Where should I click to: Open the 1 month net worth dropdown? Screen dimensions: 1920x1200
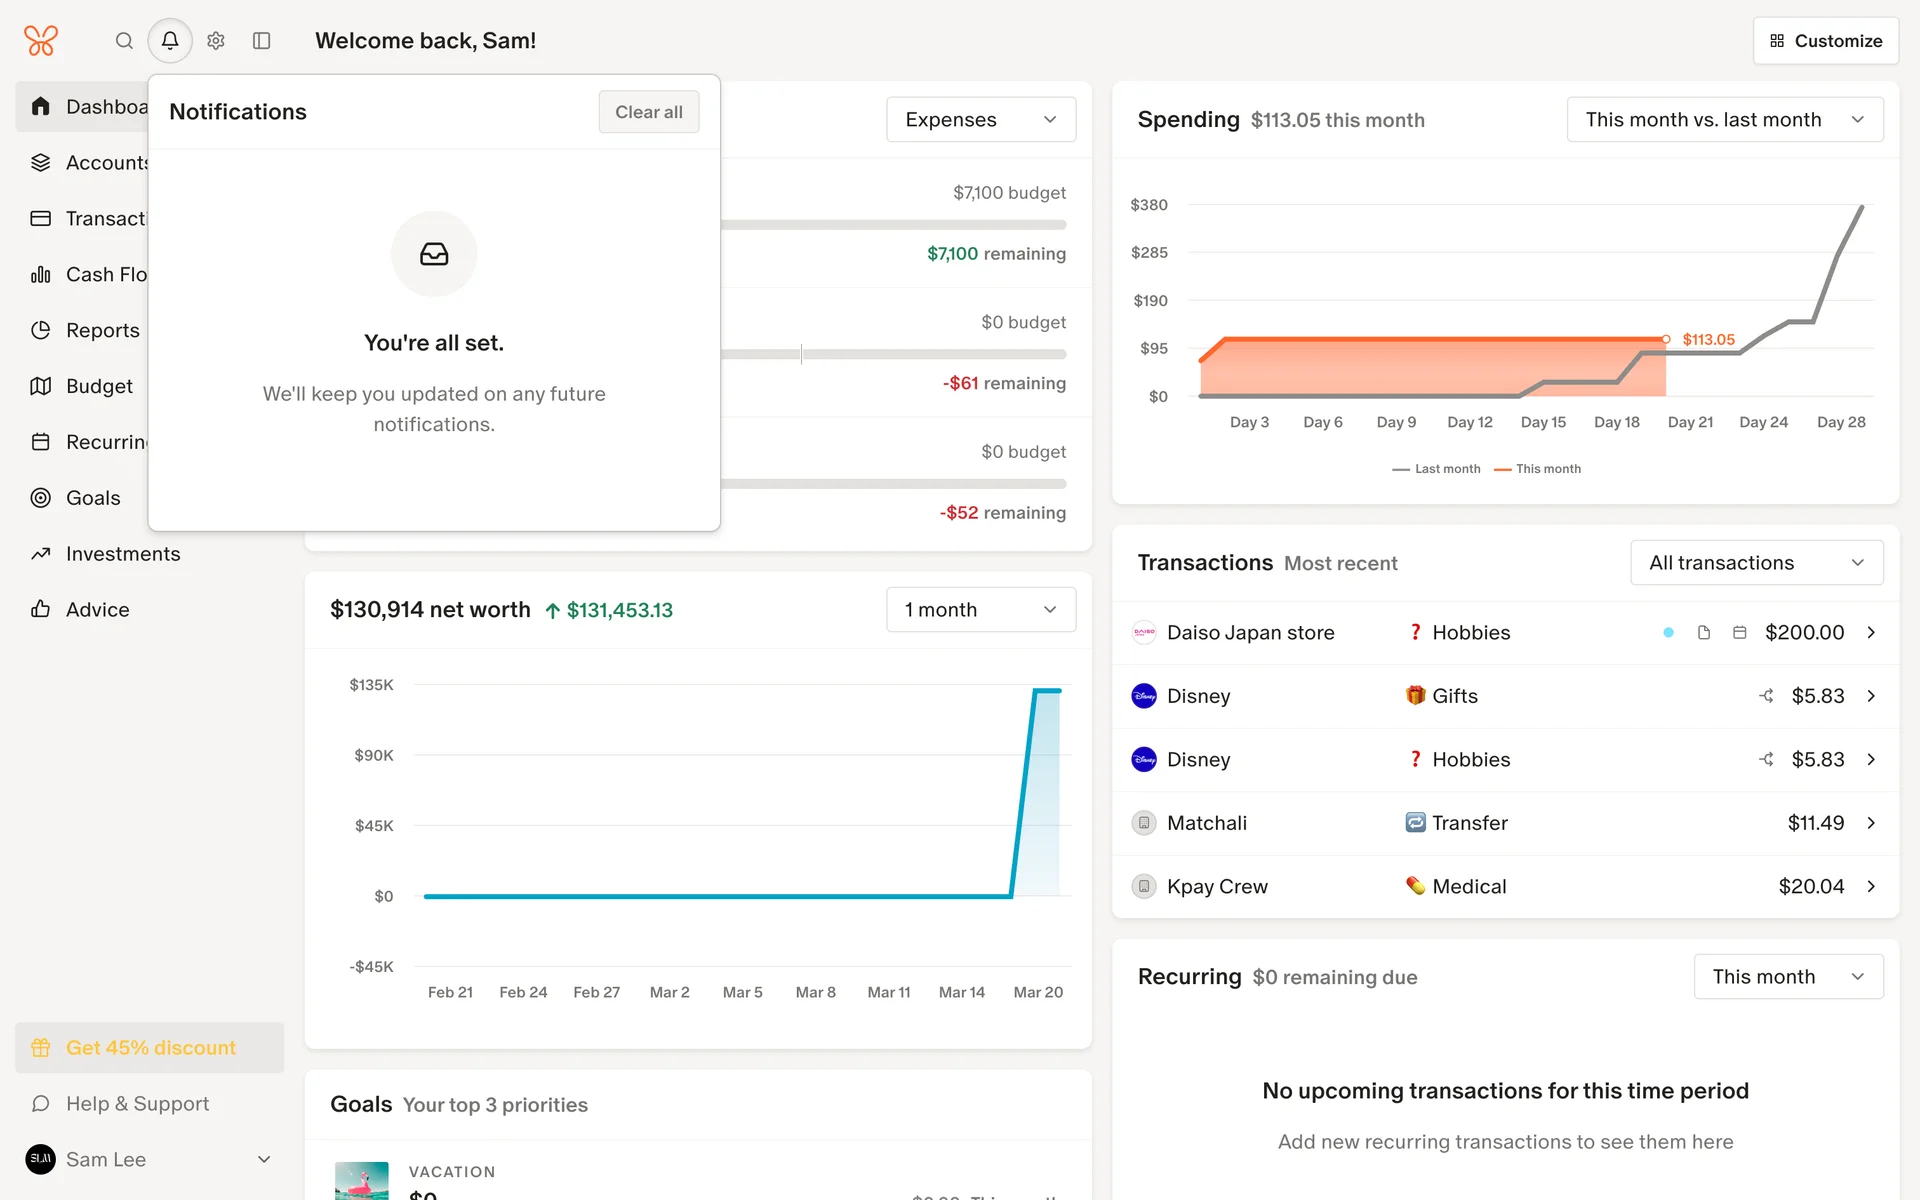tap(980, 610)
